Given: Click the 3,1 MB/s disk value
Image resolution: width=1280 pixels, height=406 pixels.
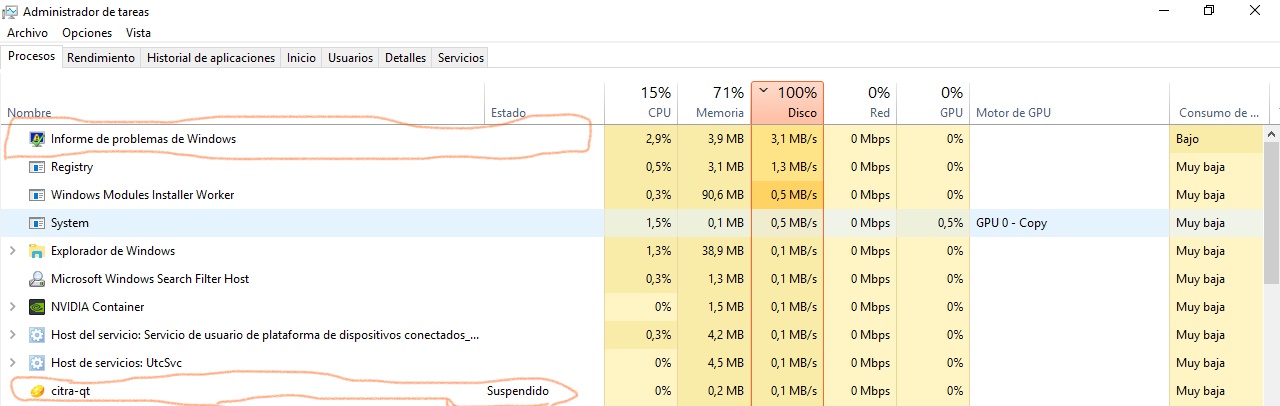Looking at the screenshot, I should click(x=793, y=139).
